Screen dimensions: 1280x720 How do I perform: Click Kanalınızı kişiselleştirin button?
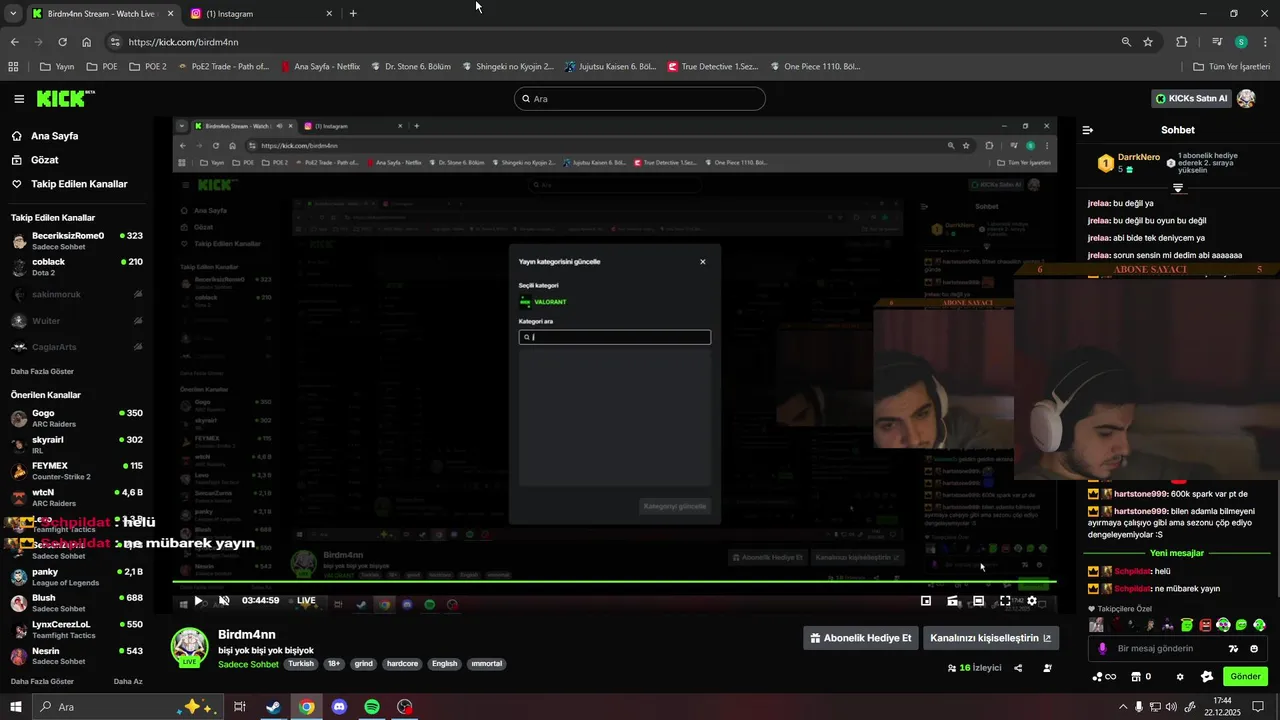(991, 638)
